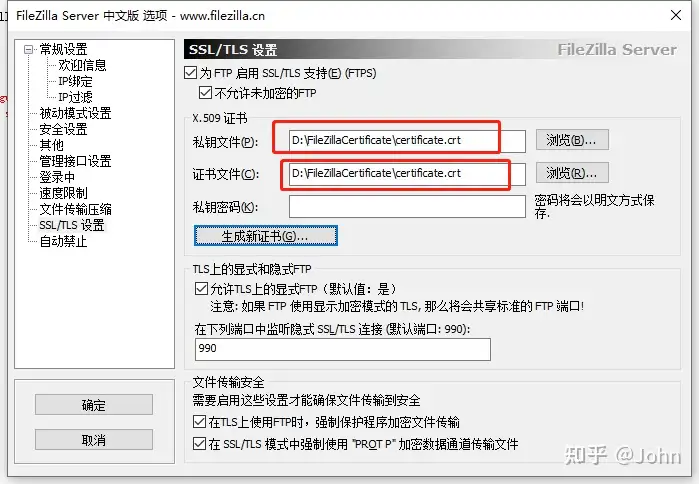This screenshot has height=484, width=699.
Task: Uncheck 不允许未加密的FTP option
Action: pos(205,93)
